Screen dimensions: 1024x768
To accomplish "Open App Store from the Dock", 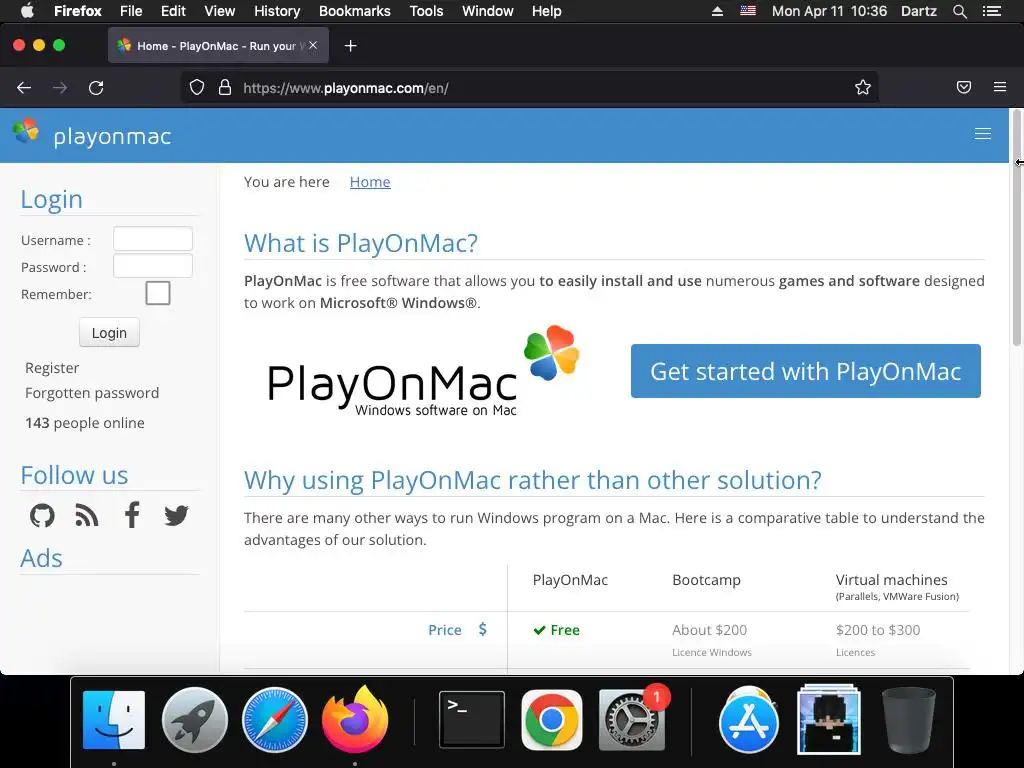I will [x=748, y=721].
